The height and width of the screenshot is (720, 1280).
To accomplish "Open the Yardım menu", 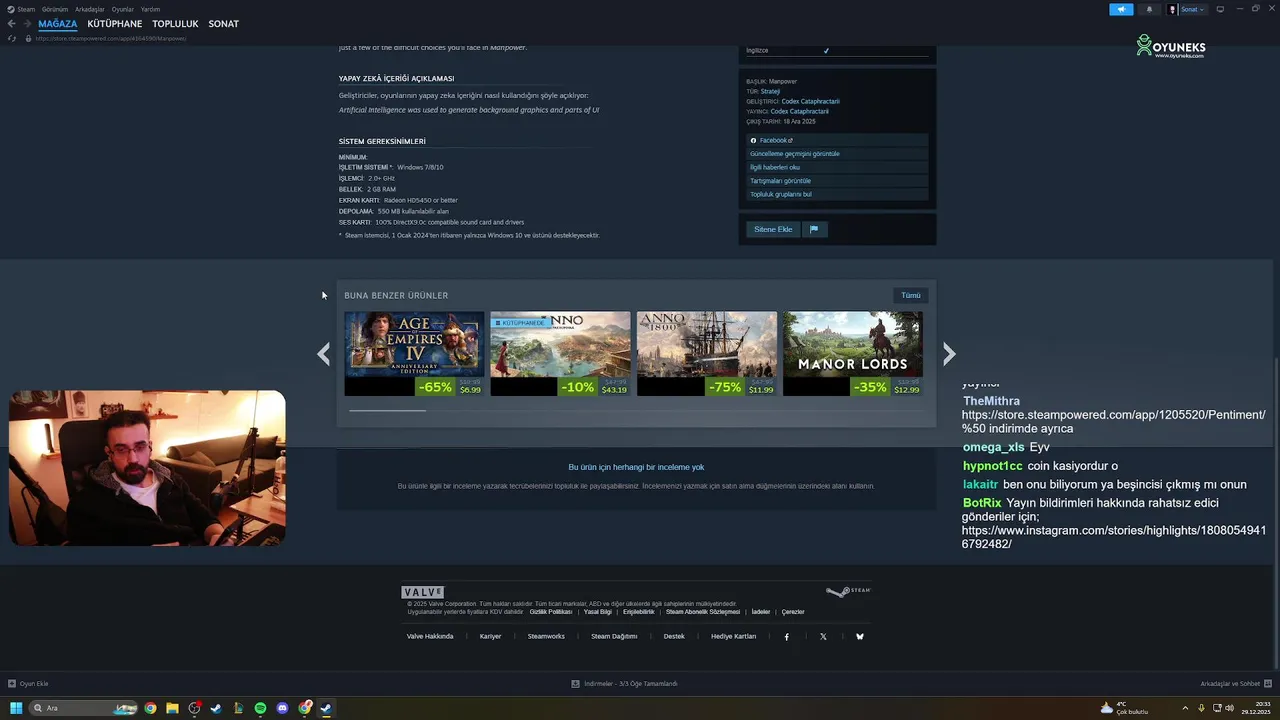I will (x=150, y=9).
